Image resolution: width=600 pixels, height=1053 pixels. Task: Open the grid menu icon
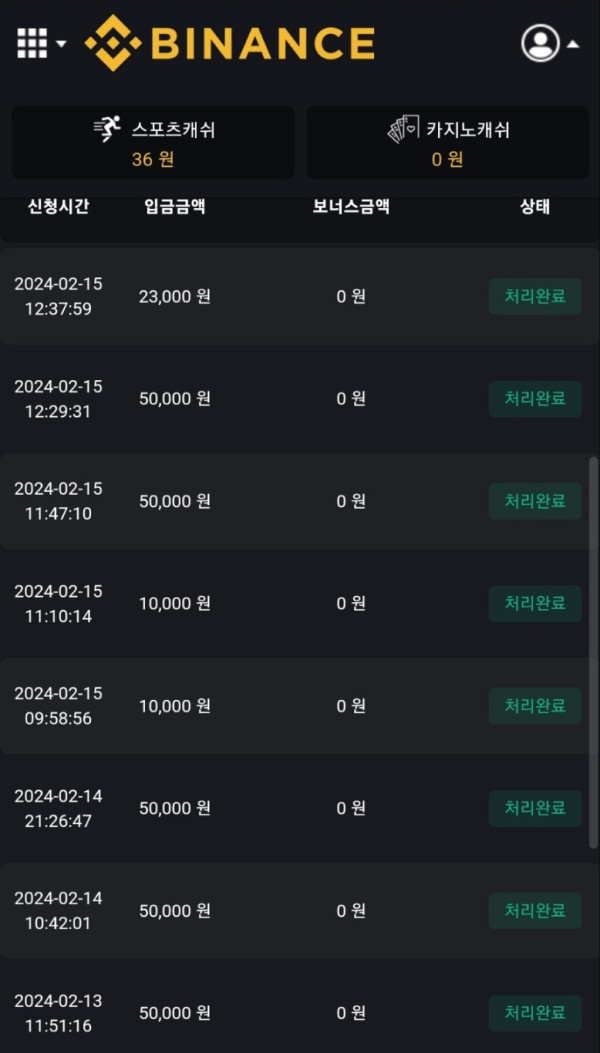[x=32, y=43]
